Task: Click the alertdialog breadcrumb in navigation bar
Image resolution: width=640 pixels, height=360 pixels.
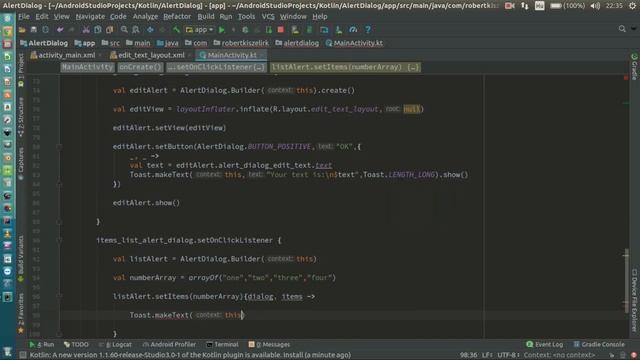Action: click(x=297, y=43)
